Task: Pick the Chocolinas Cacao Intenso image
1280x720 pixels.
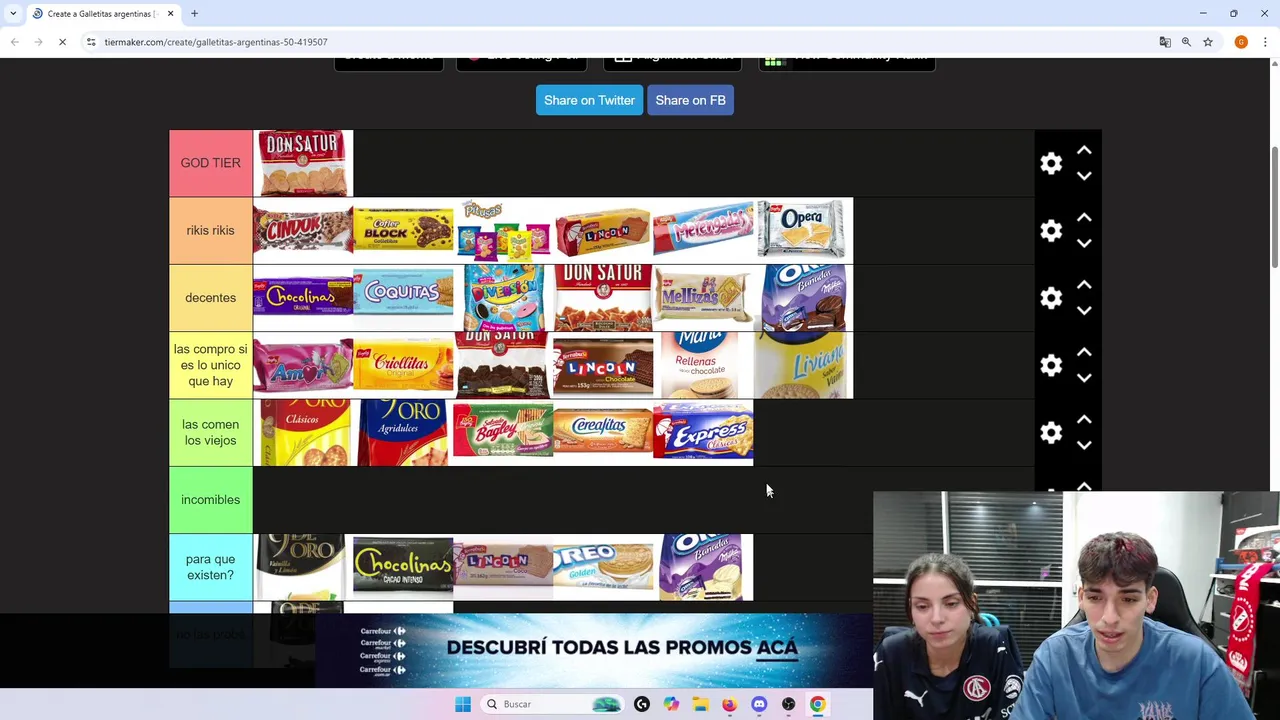Action: pos(403,567)
